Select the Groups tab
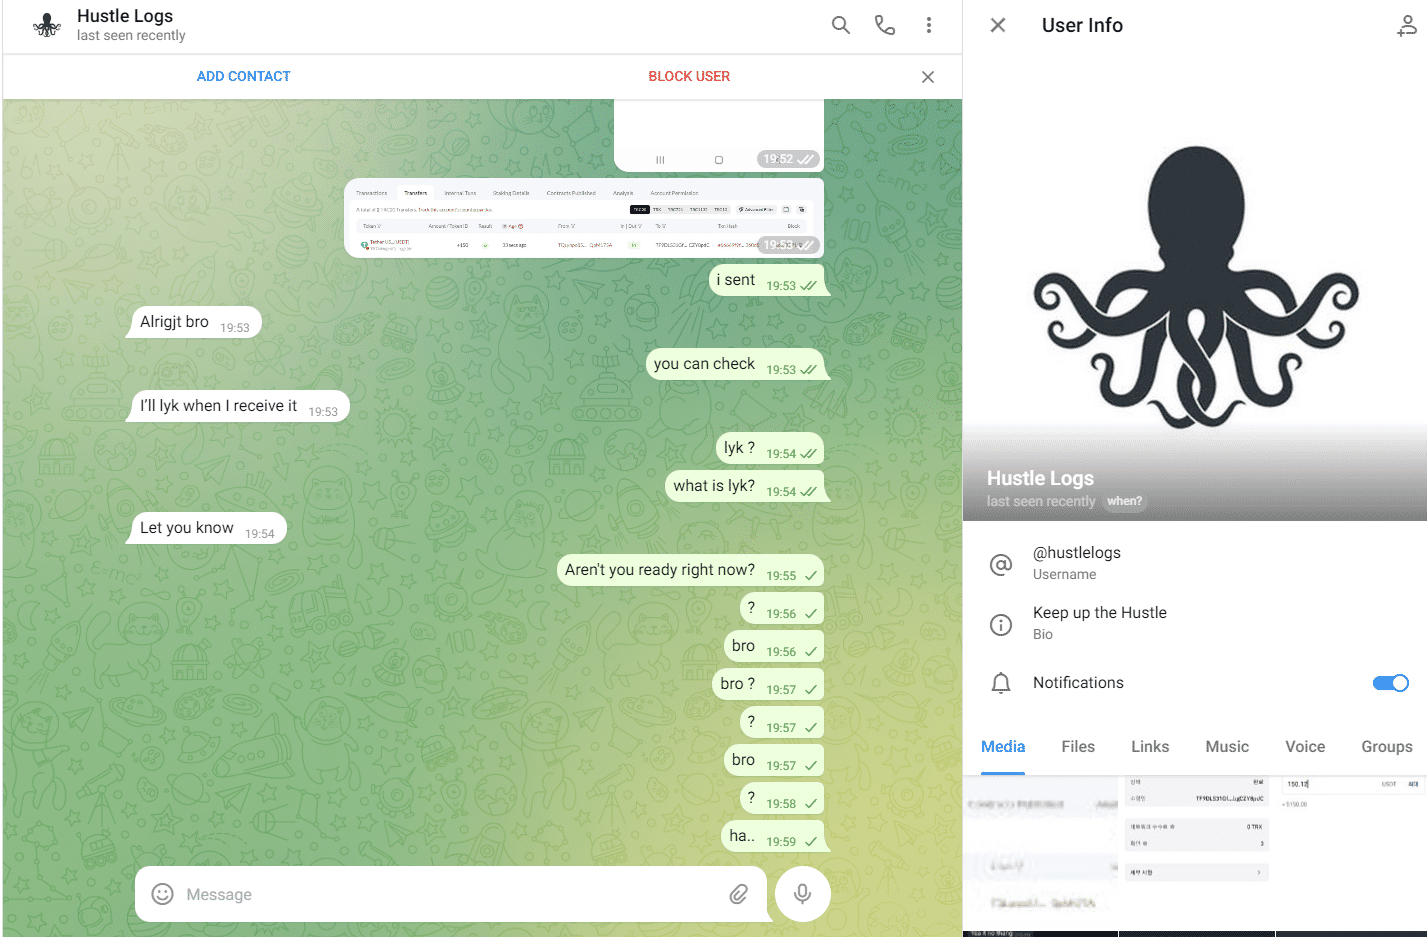Viewport: 1427px width, 937px height. pyautogui.click(x=1387, y=747)
